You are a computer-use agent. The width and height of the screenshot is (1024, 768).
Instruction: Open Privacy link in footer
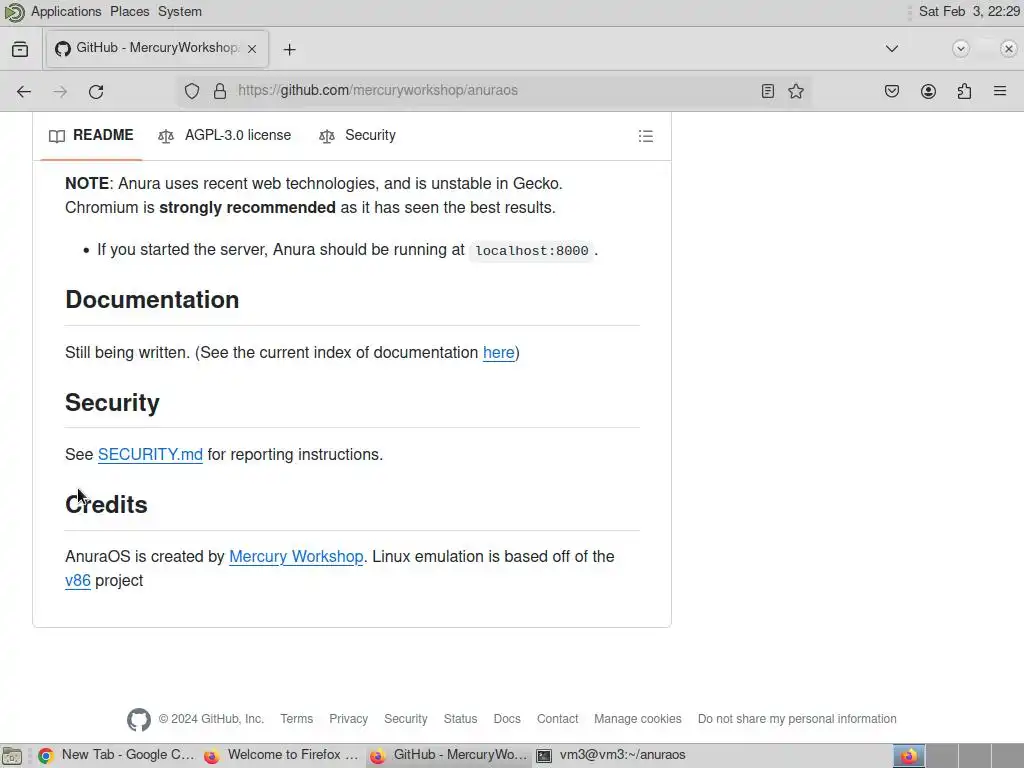(348, 719)
